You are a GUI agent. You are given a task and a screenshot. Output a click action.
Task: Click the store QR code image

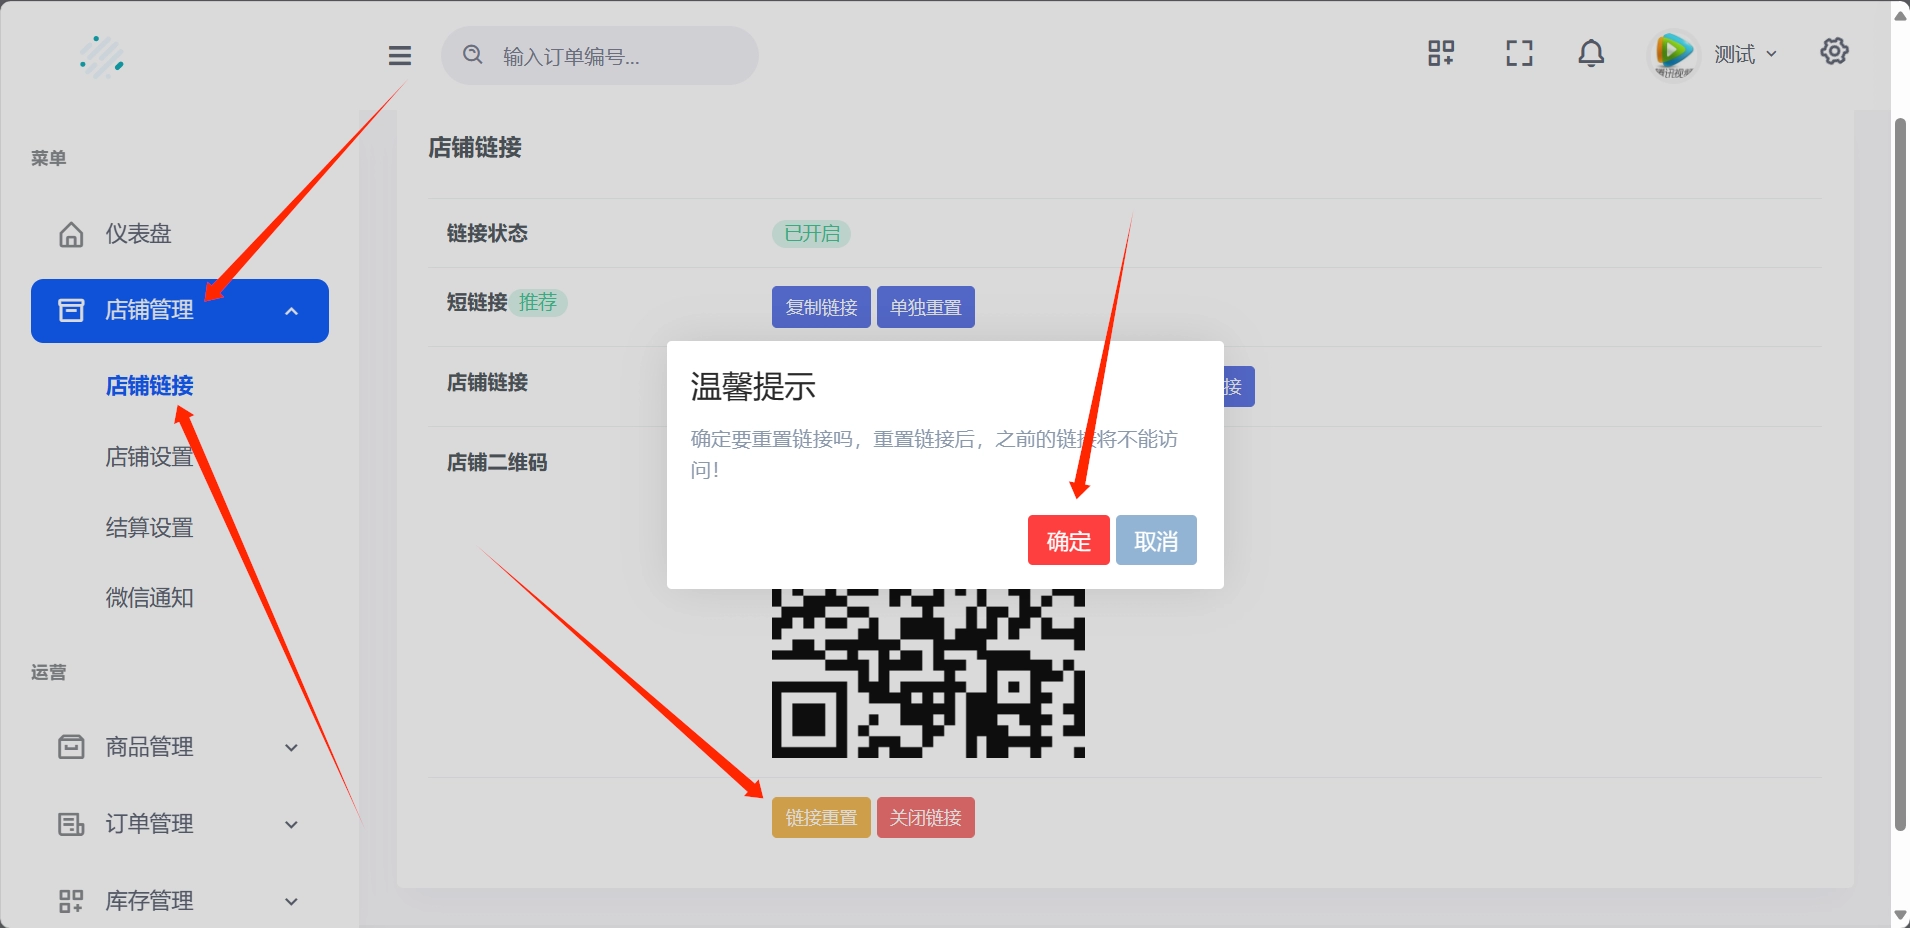coord(928,673)
